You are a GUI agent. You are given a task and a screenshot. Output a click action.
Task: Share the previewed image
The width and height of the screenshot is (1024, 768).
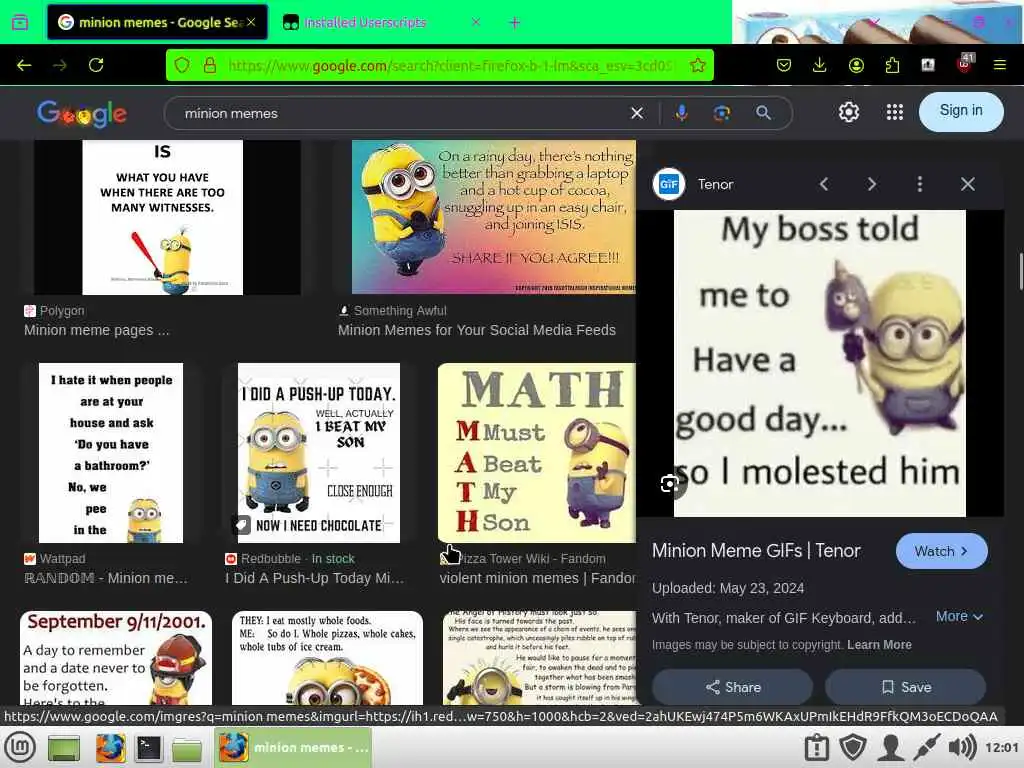coord(733,687)
